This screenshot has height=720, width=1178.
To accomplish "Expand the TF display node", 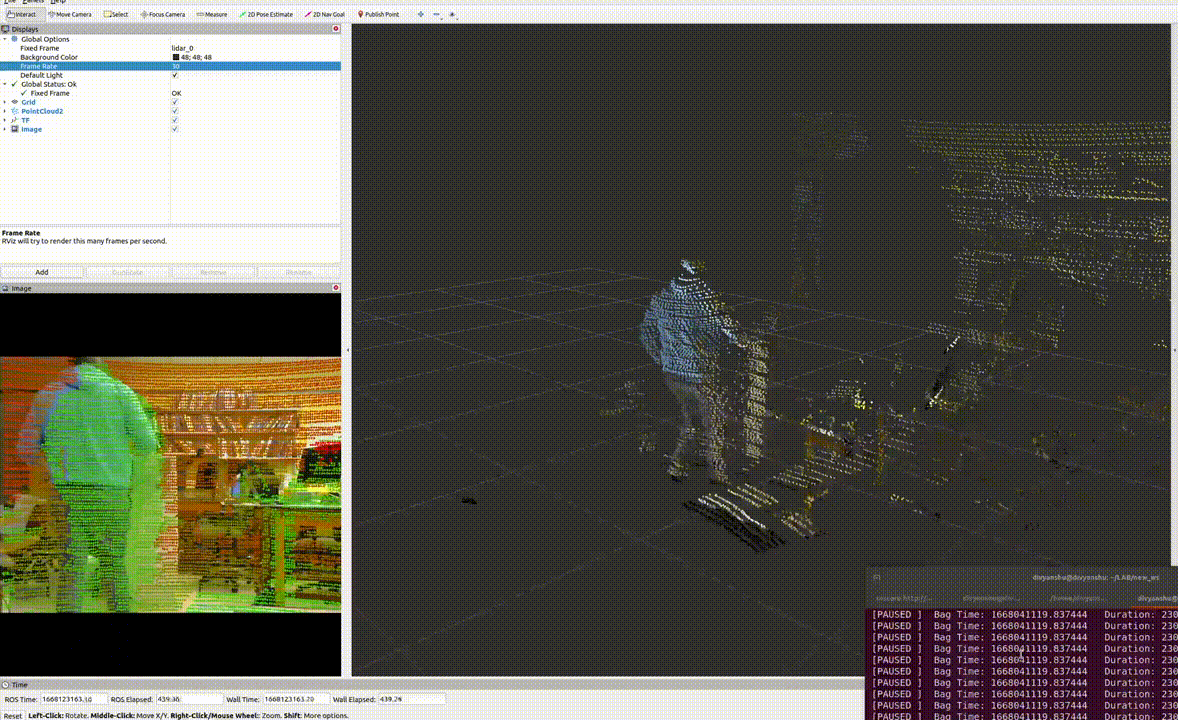I will point(5,120).
